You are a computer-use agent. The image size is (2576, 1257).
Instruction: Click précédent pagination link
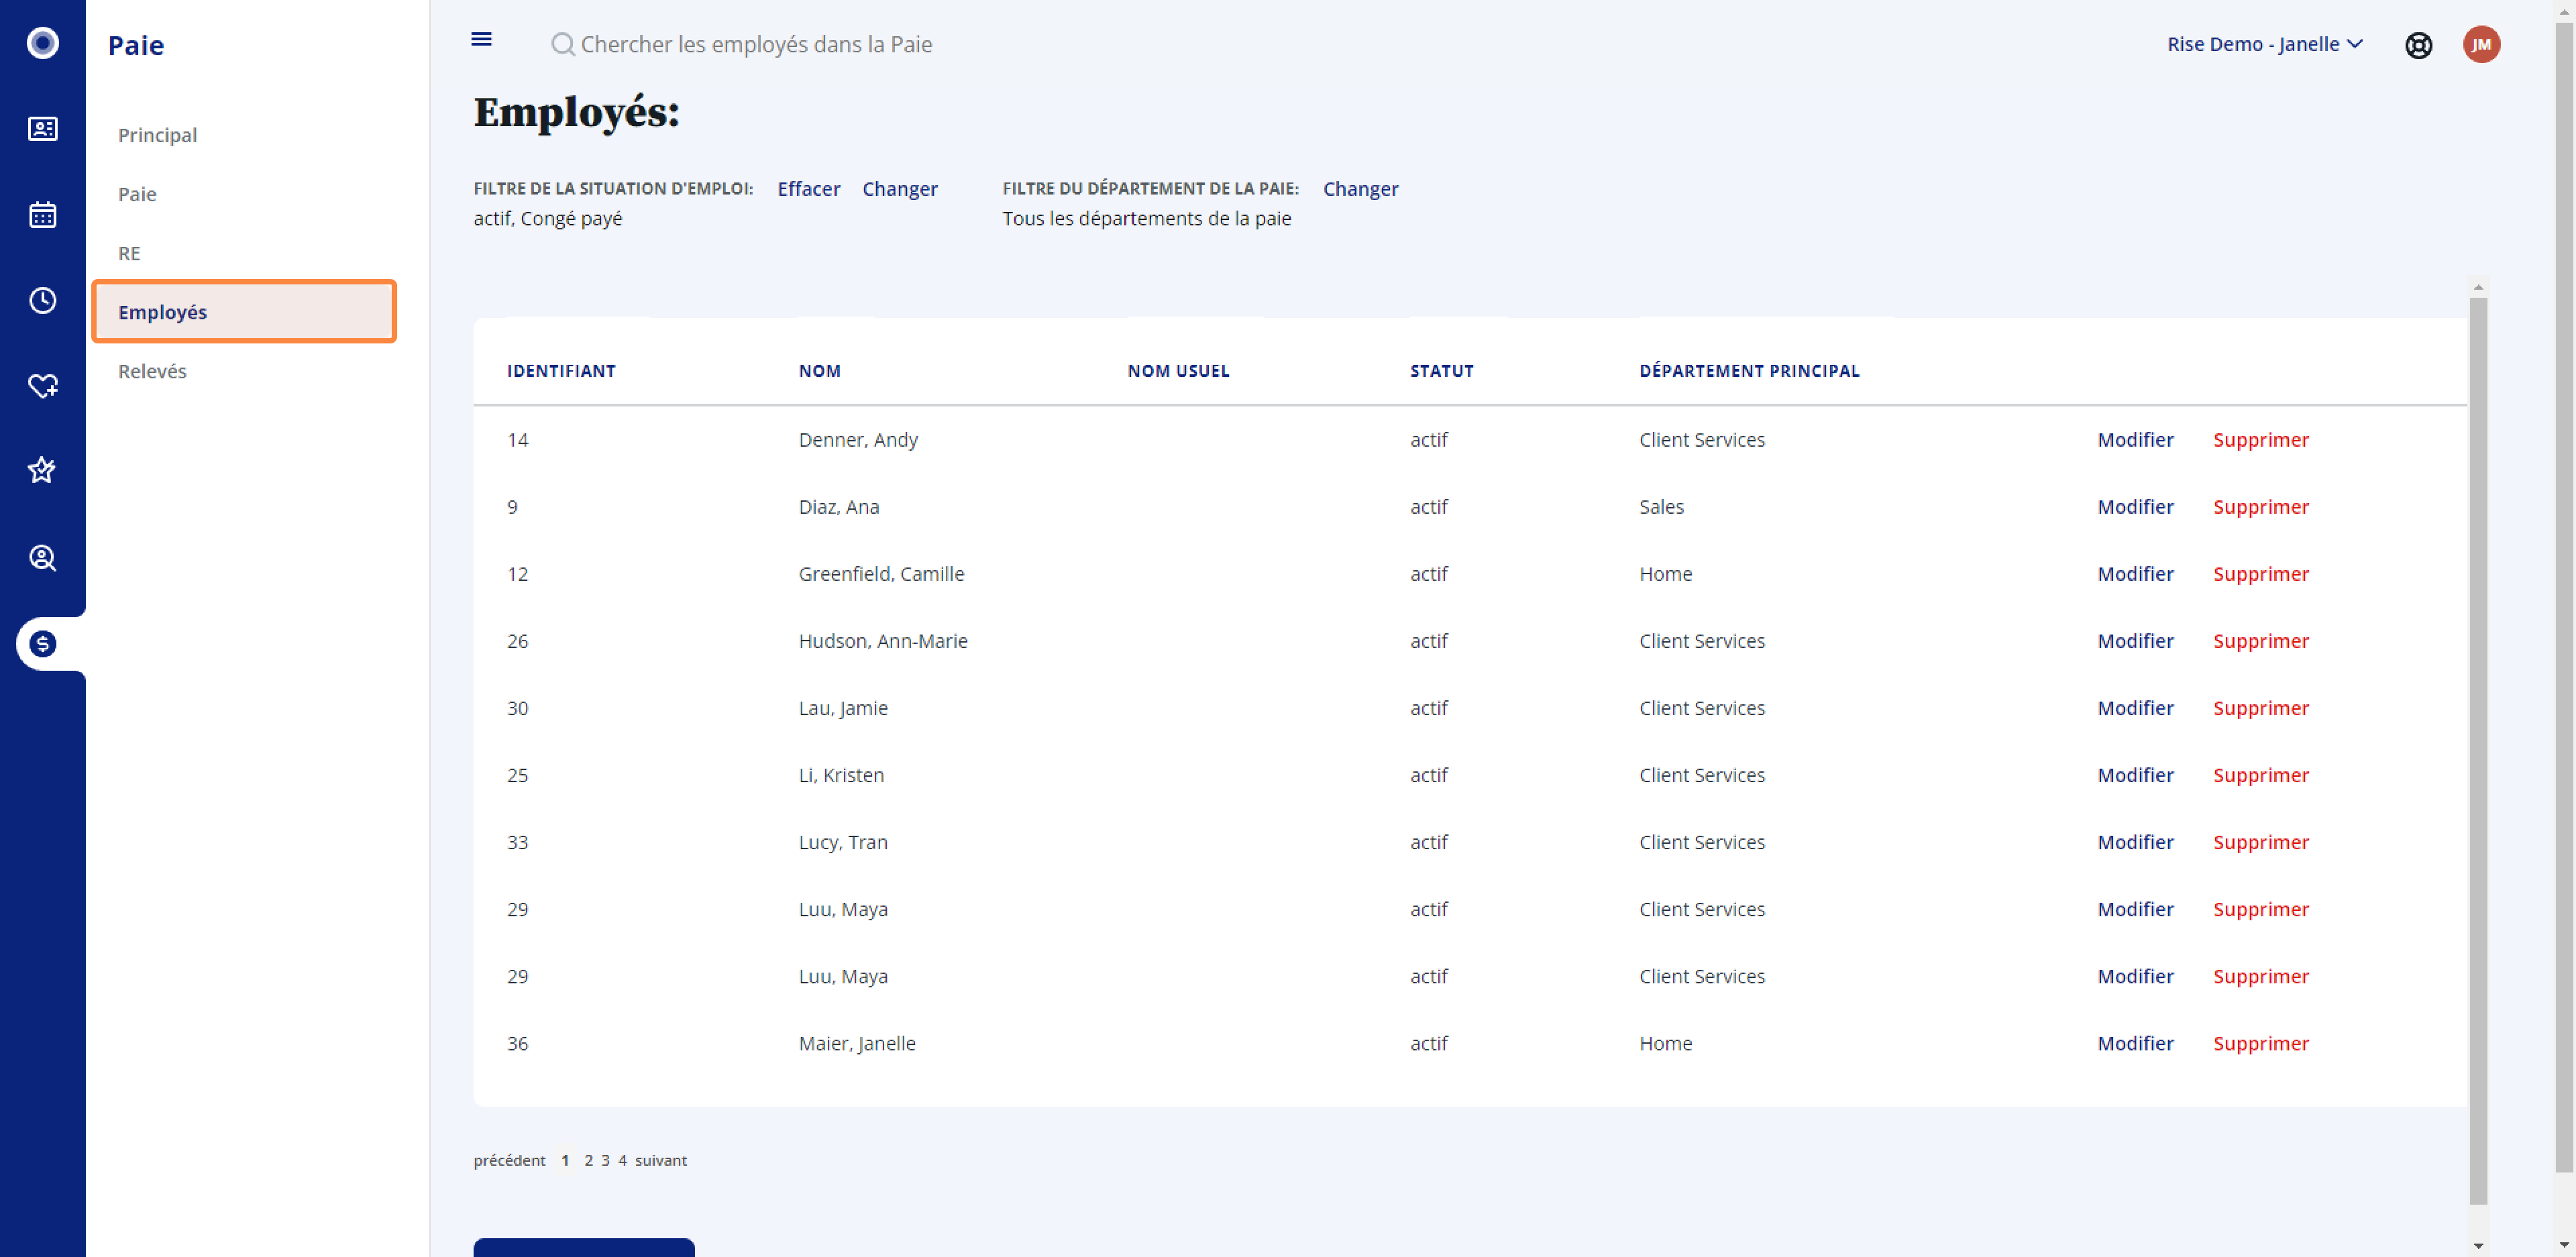(509, 1160)
